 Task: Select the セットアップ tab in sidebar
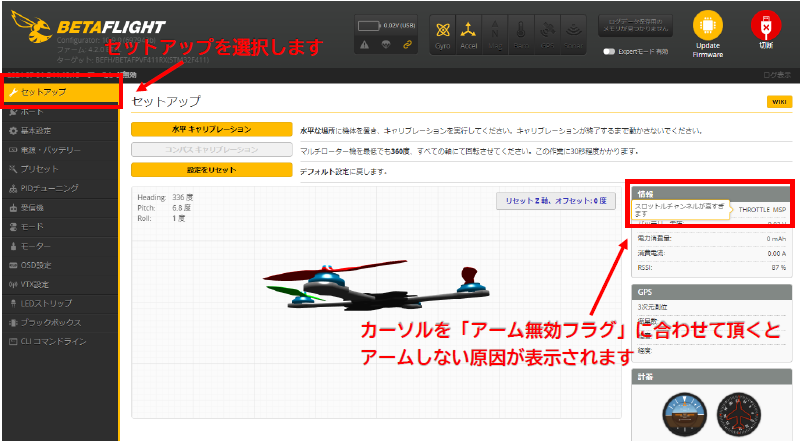60,92
